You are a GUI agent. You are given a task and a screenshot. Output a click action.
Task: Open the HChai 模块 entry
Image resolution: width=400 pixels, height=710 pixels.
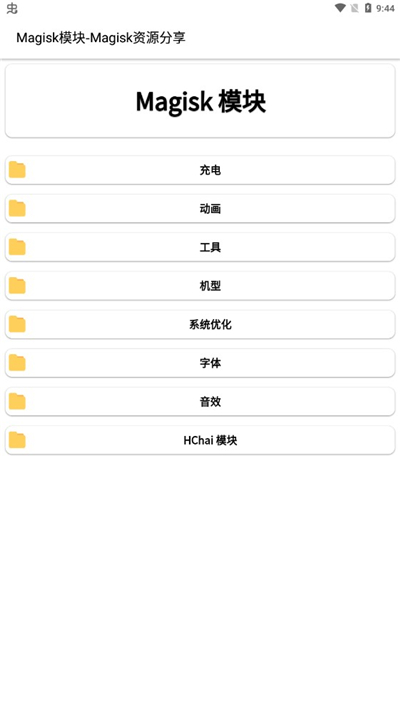pos(200,440)
